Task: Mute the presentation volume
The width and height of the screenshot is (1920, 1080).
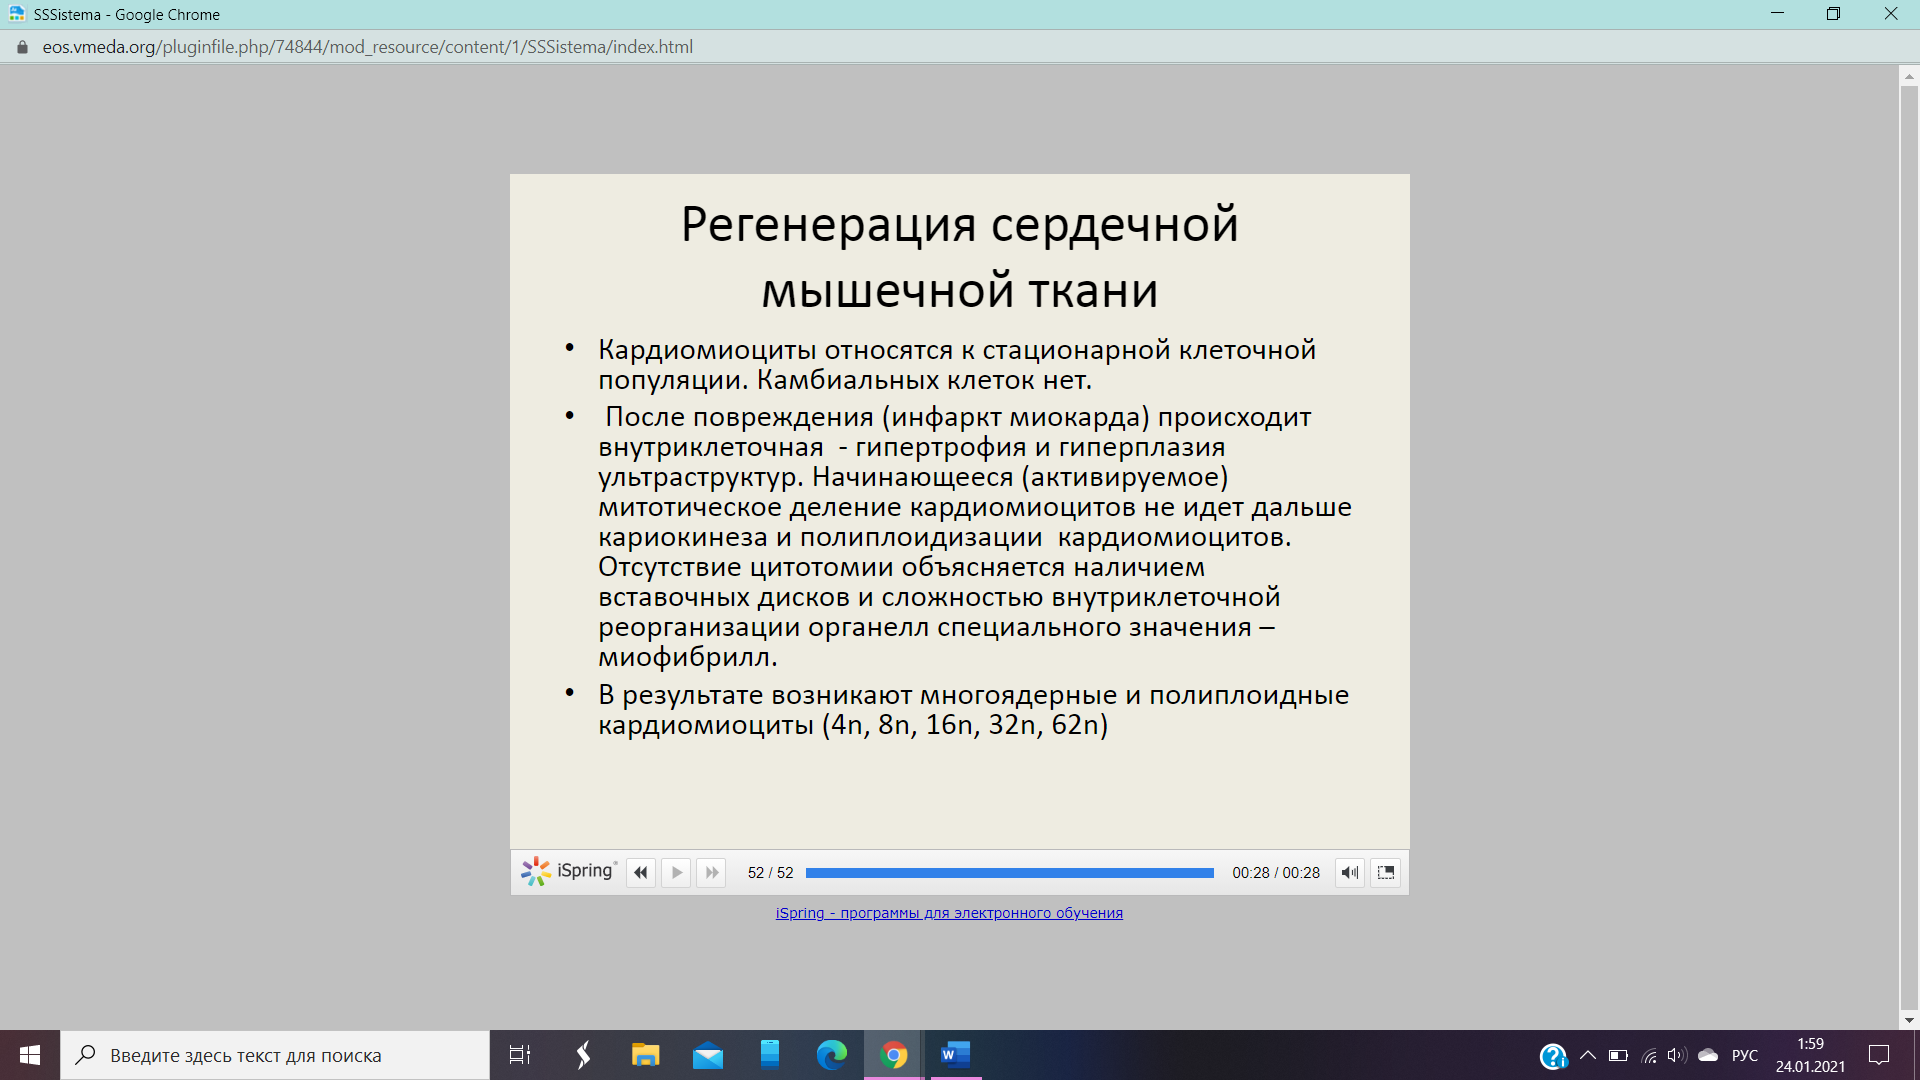Action: coord(1350,873)
